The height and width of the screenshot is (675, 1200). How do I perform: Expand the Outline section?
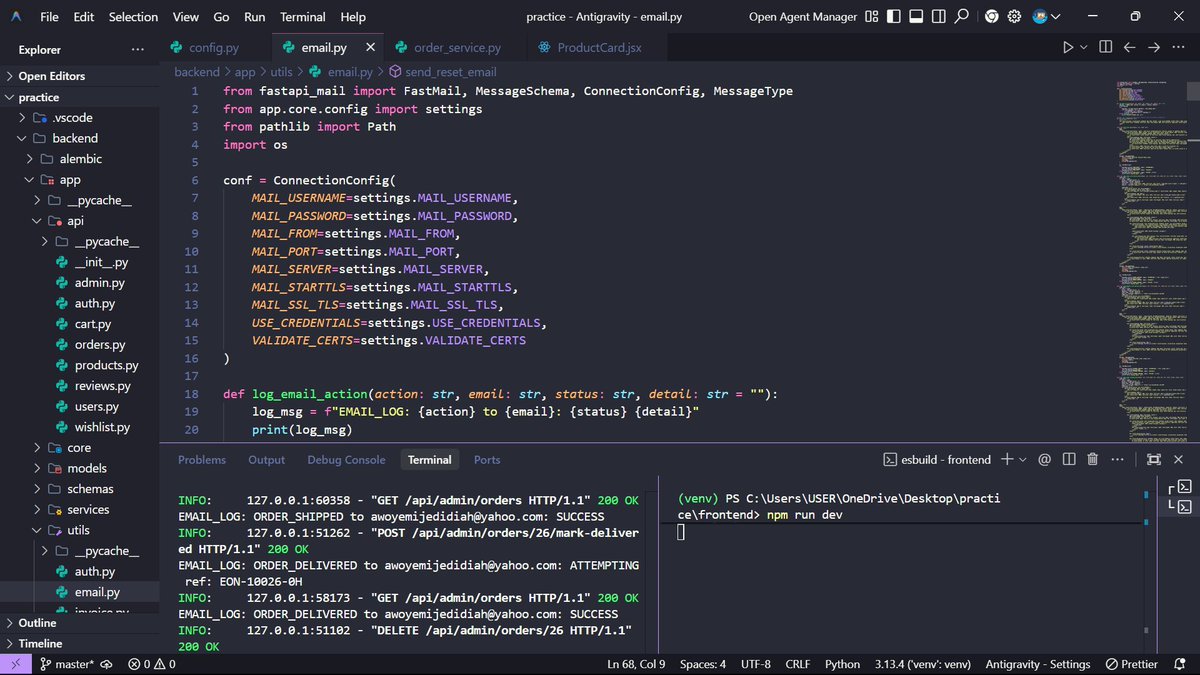pyautogui.click(x=80, y=623)
